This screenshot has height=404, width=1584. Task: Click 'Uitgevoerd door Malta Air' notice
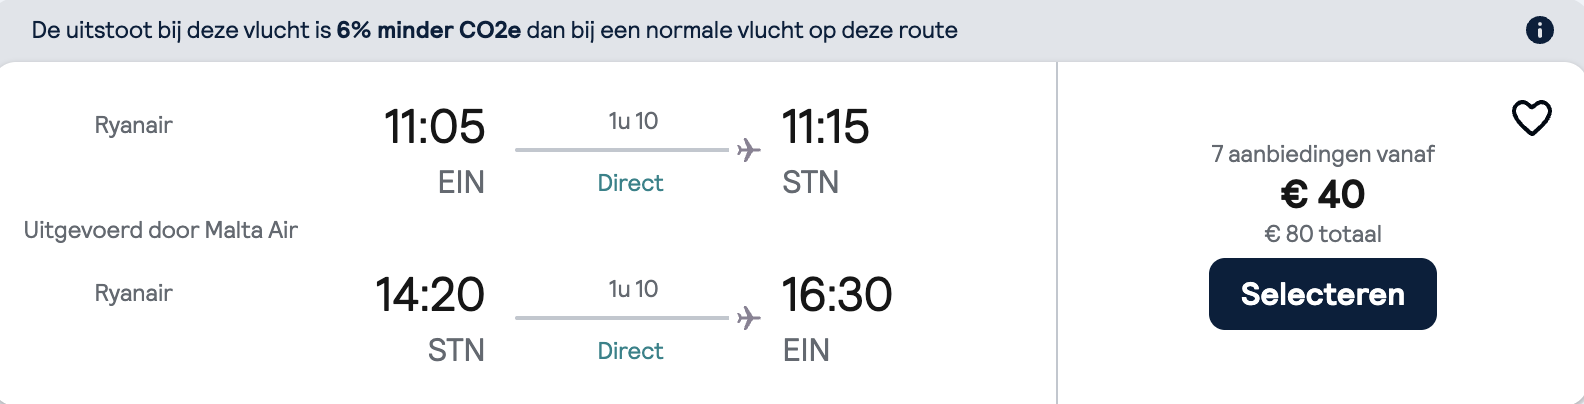[161, 230]
